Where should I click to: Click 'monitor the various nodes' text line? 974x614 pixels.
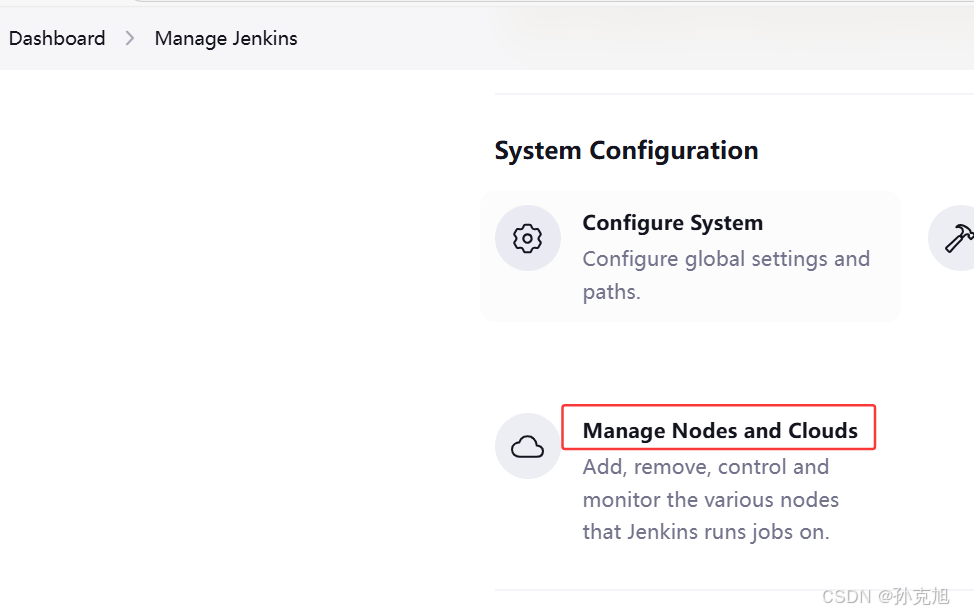(711, 500)
